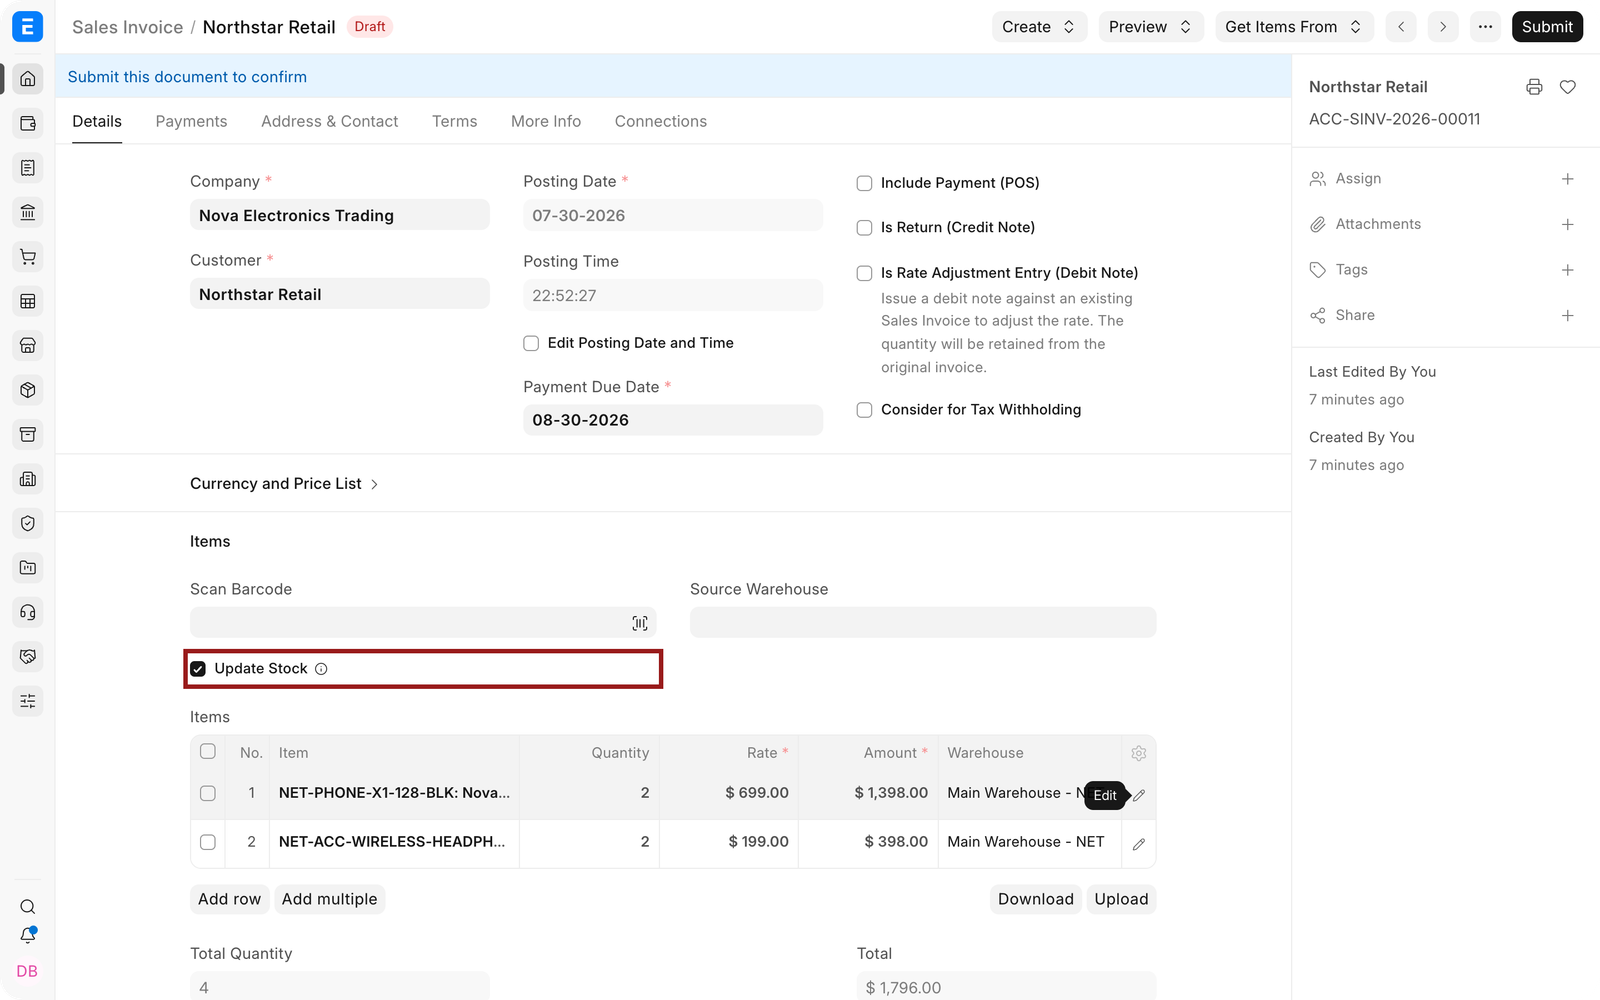Go to Sales Invoice breadcrumb
The height and width of the screenshot is (1000, 1600).
pyautogui.click(x=127, y=27)
